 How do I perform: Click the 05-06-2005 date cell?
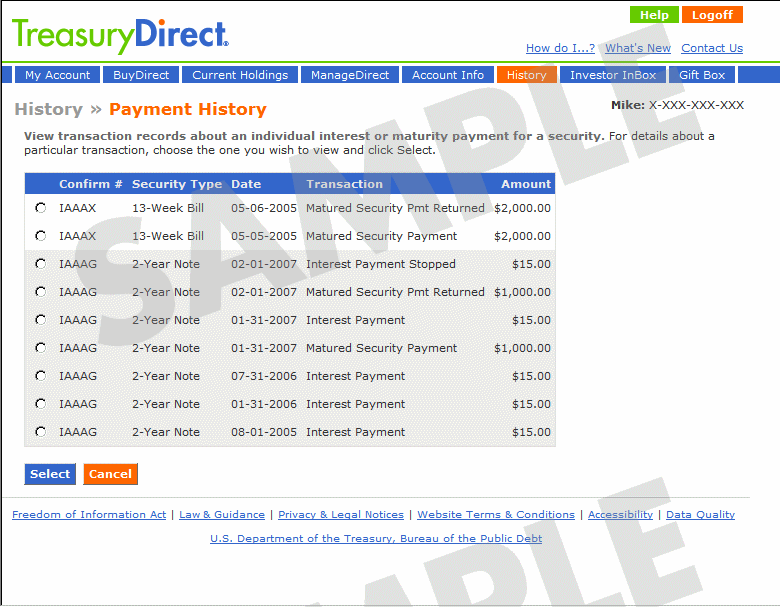pos(264,208)
